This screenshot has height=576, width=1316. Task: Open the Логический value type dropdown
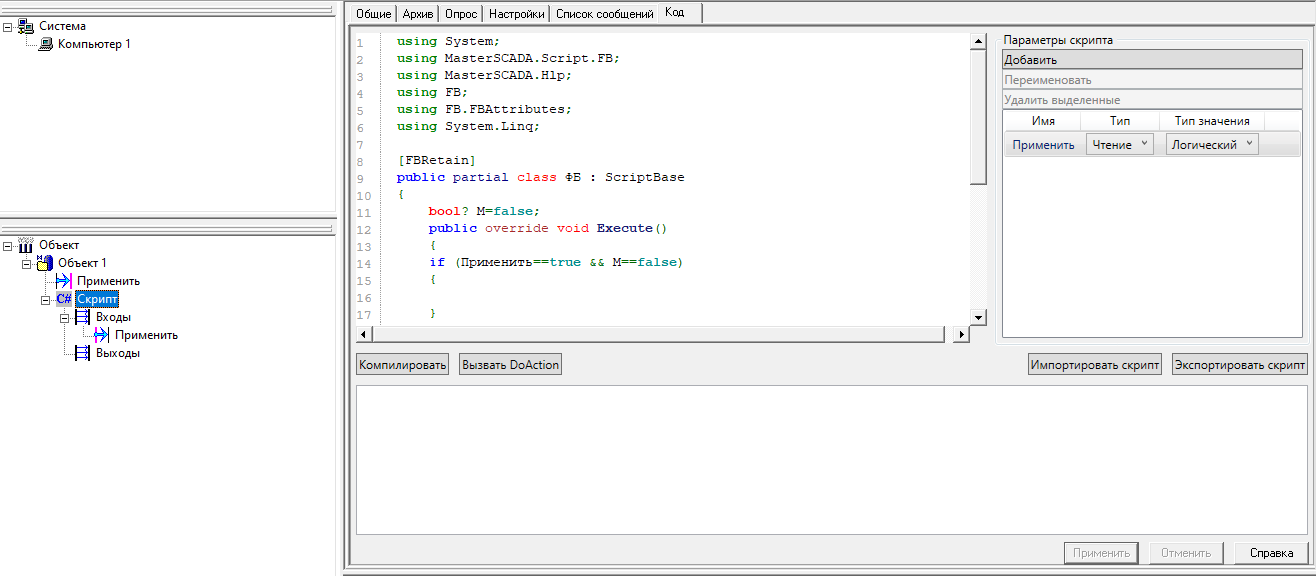pyautogui.click(x=1212, y=145)
